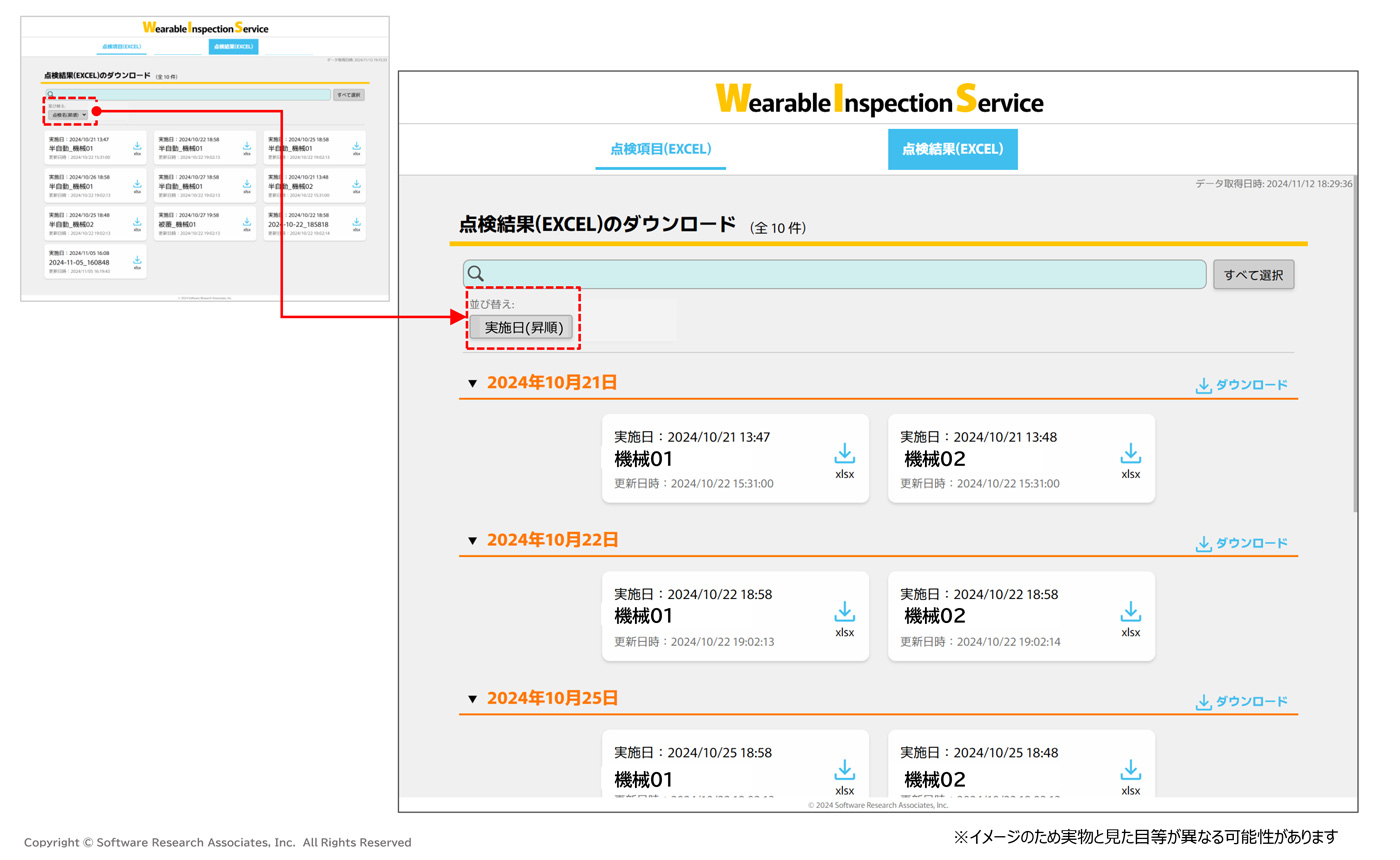Switch to 点検項目(EXCEL) tab in large window

tap(660, 149)
